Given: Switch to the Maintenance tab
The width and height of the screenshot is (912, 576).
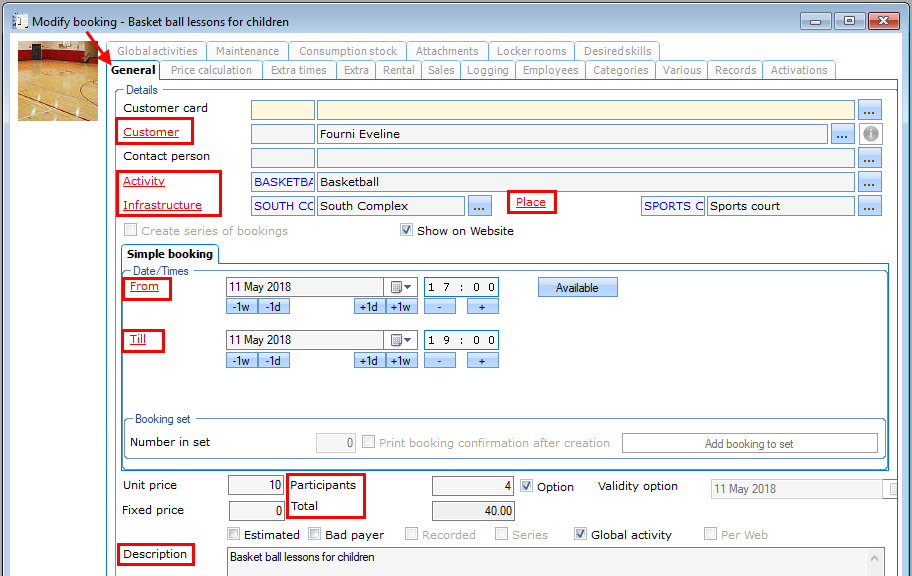Looking at the screenshot, I should click(x=247, y=51).
